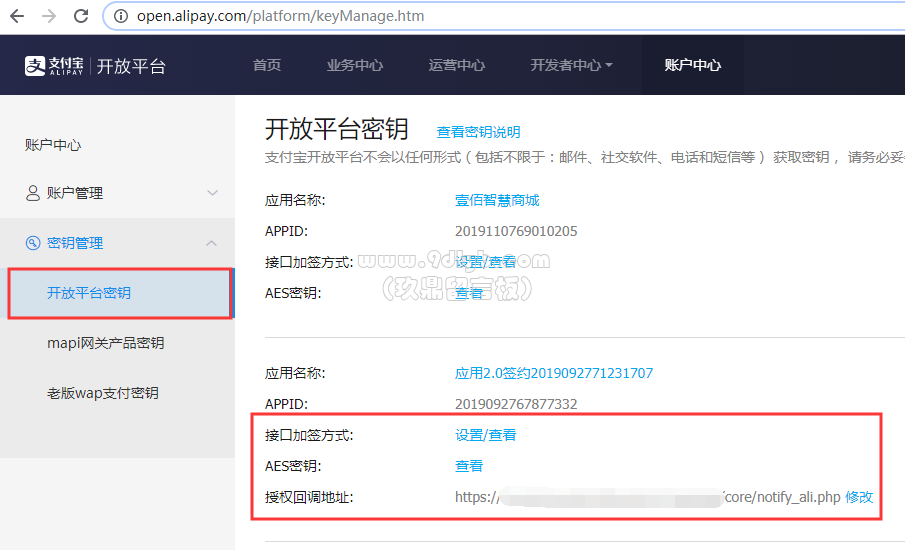
Task: Expand the 开发者中心 dropdown menu
Action: tap(571, 65)
